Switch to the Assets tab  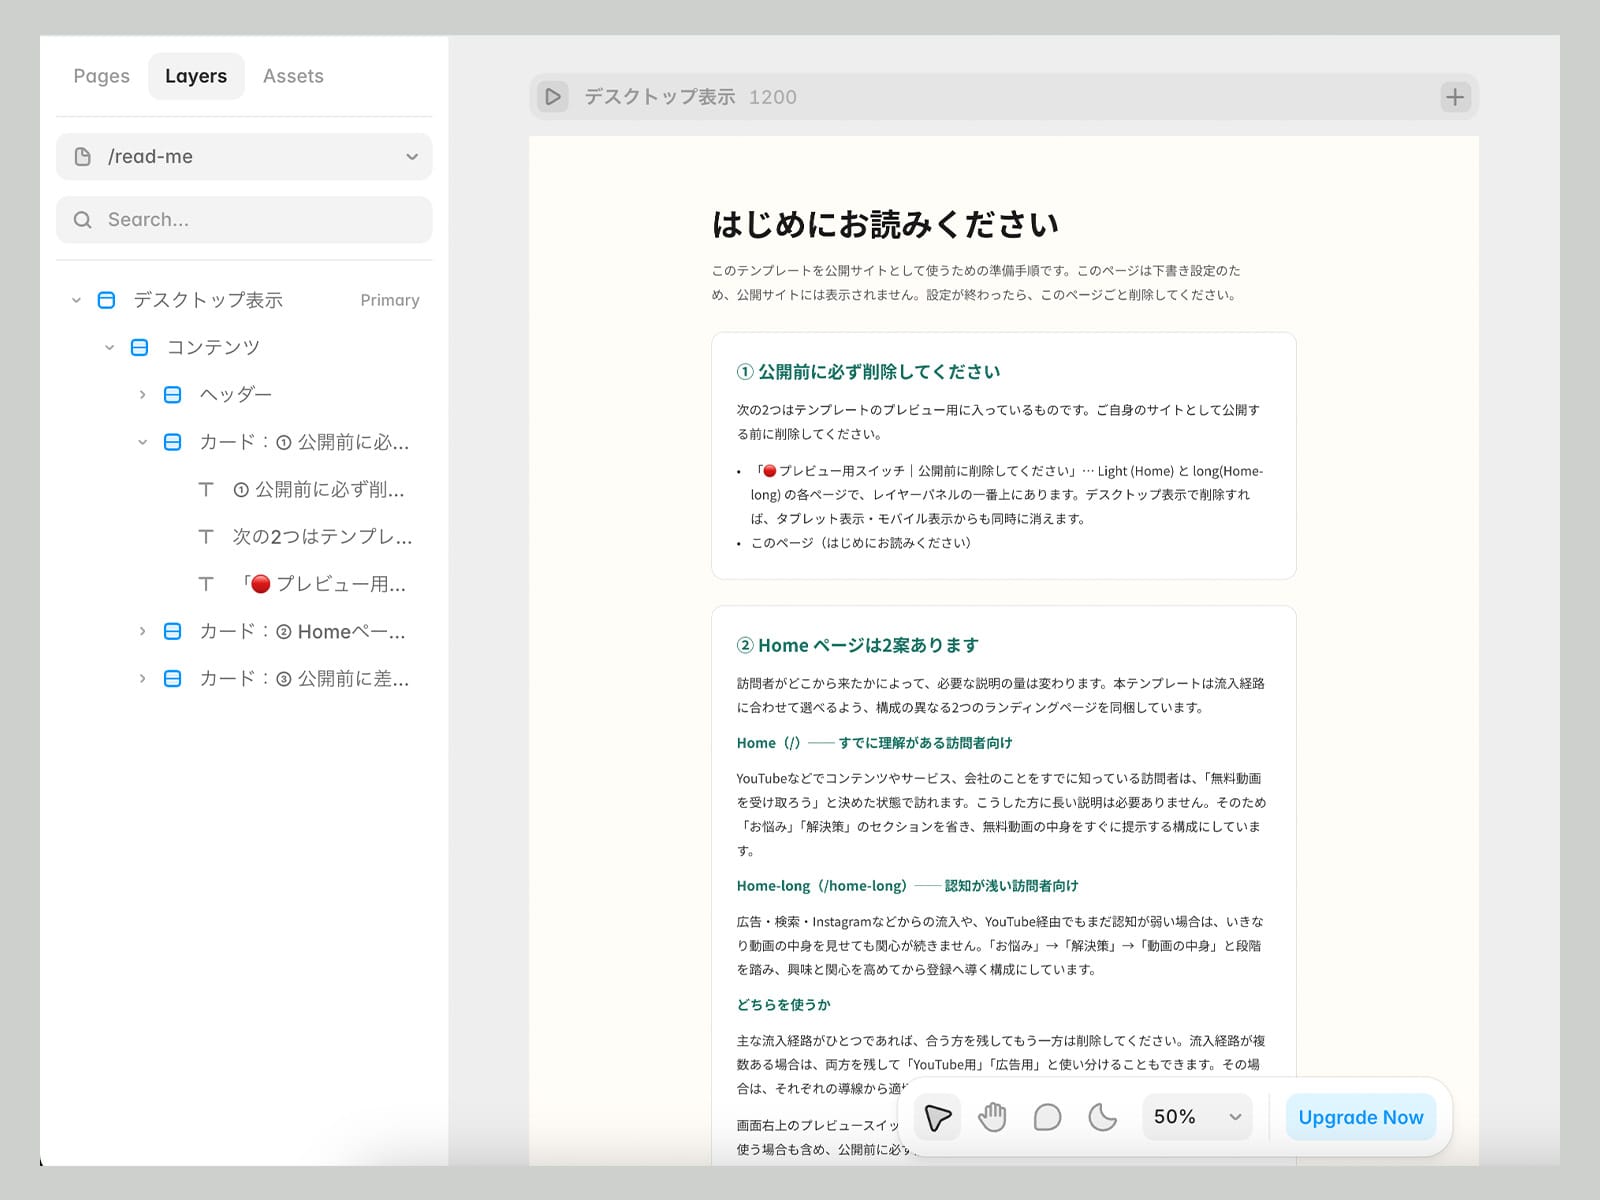click(x=293, y=76)
